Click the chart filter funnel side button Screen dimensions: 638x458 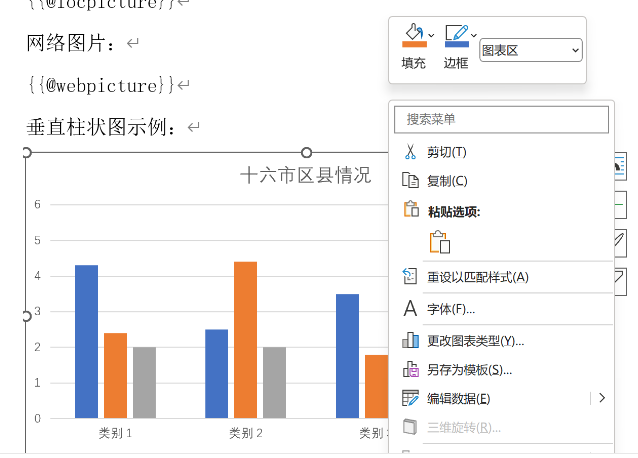pyautogui.click(x=620, y=281)
